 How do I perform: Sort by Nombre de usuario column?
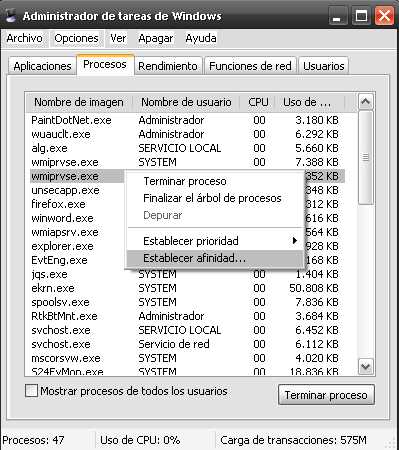(x=186, y=102)
